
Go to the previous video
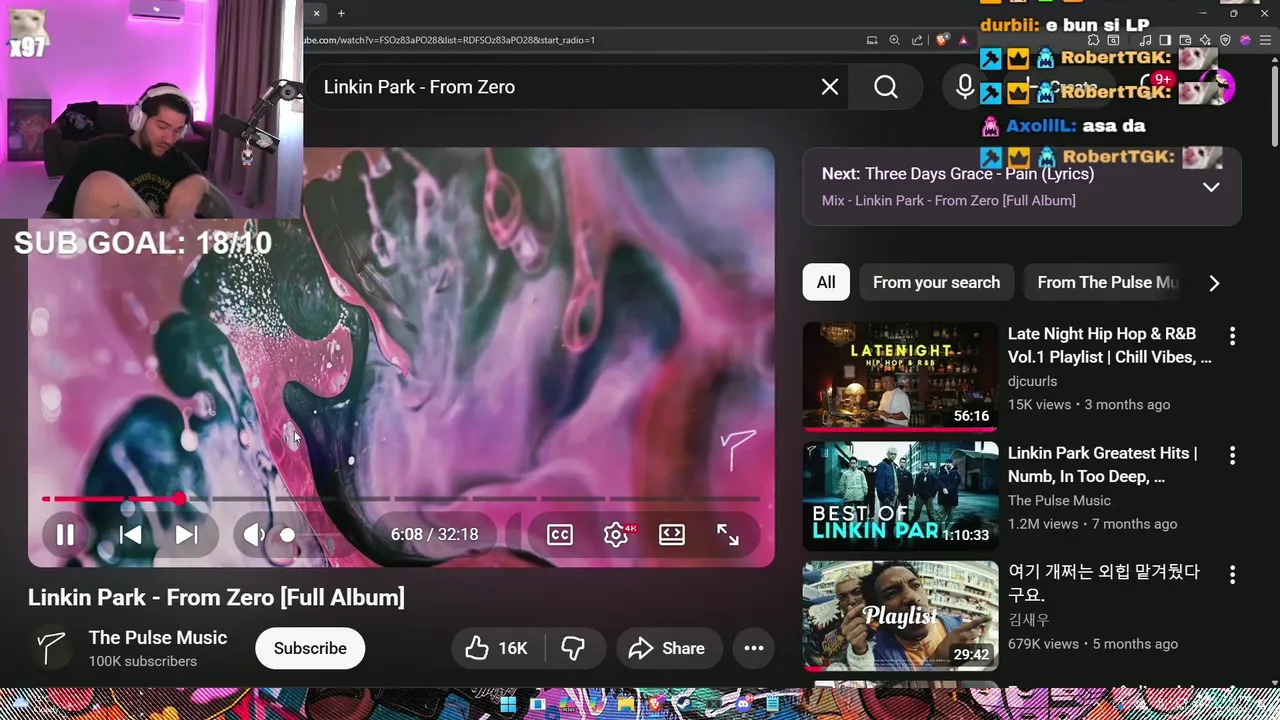point(131,535)
